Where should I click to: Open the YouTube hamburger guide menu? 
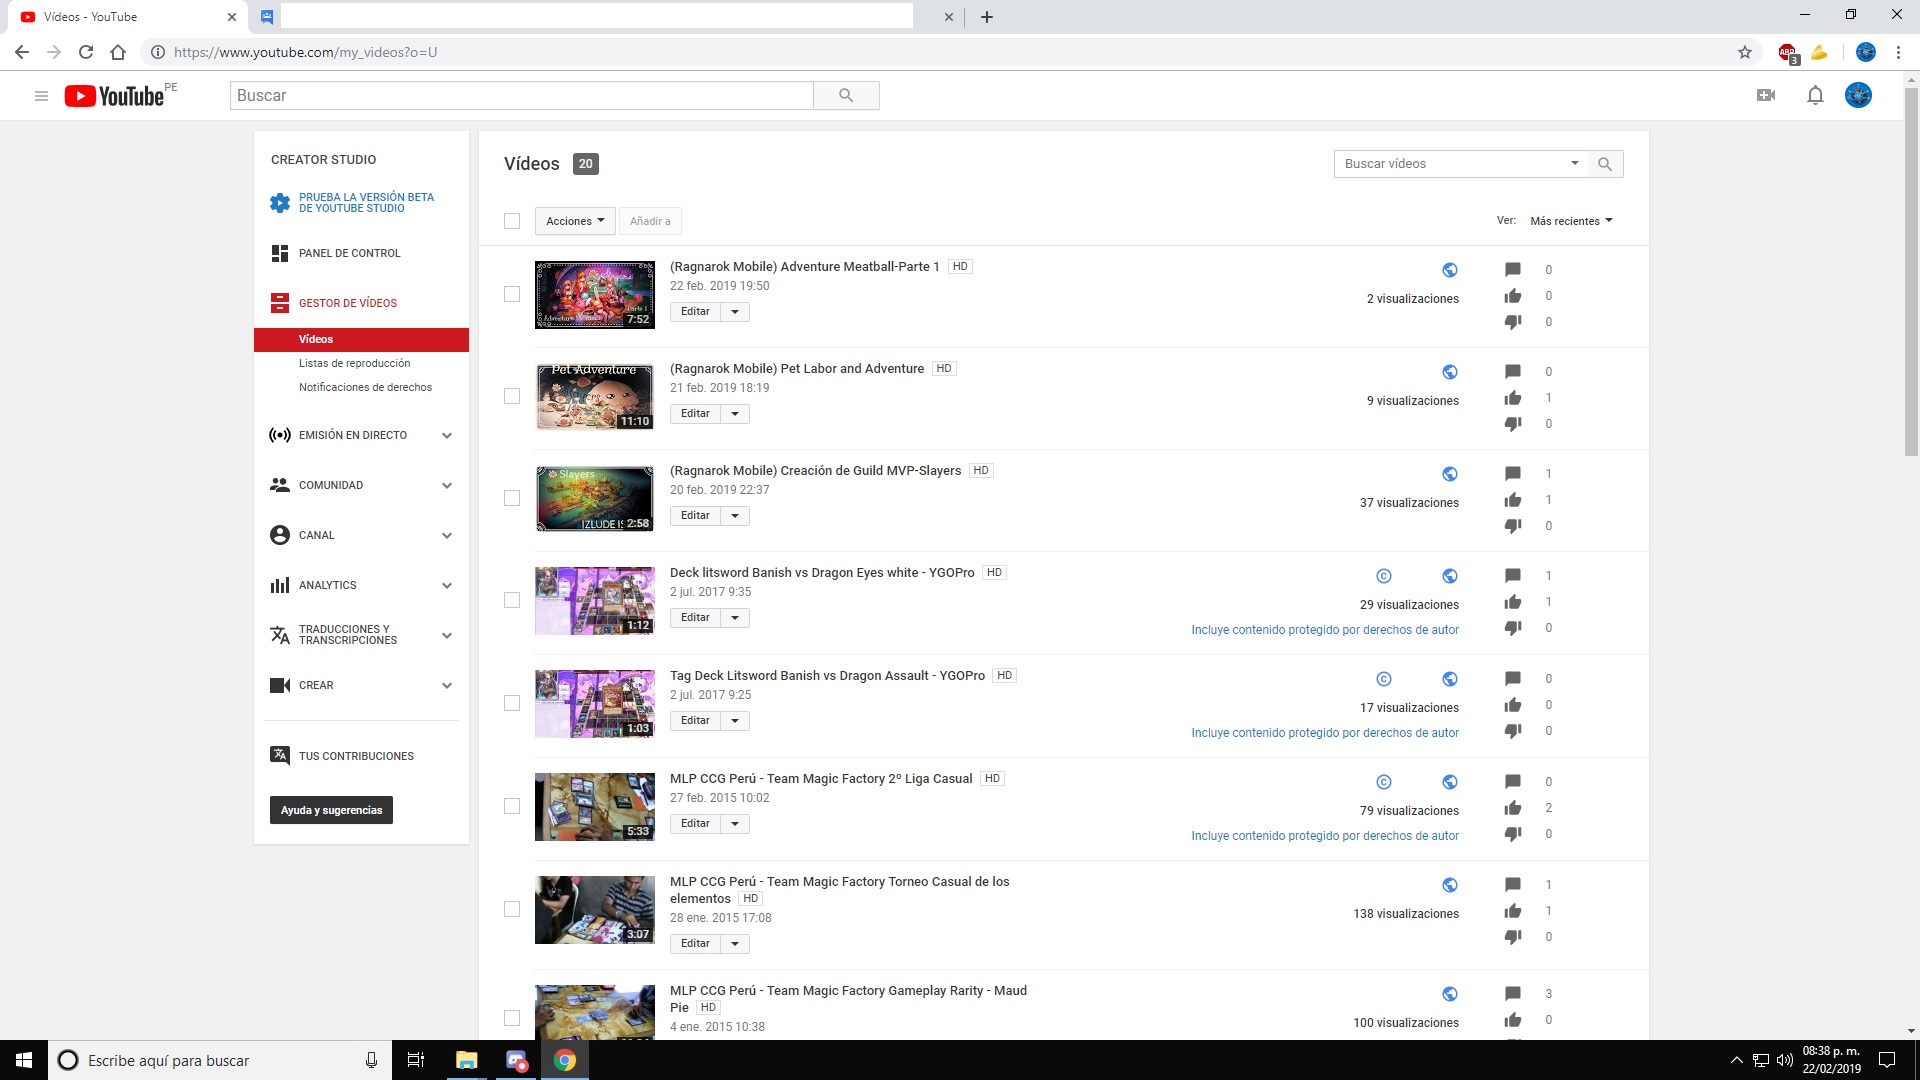[x=41, y=96]
